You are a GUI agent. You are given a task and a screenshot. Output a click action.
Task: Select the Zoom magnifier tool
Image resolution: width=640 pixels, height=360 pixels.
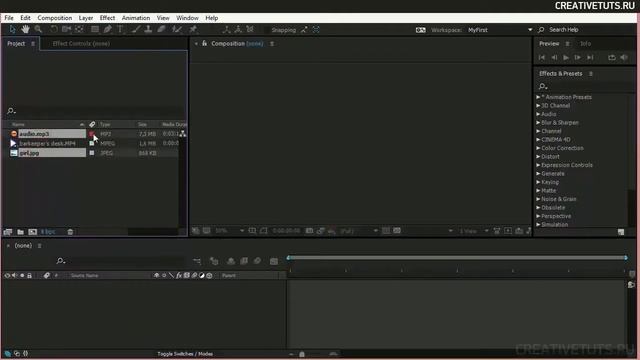pos(38,29)
